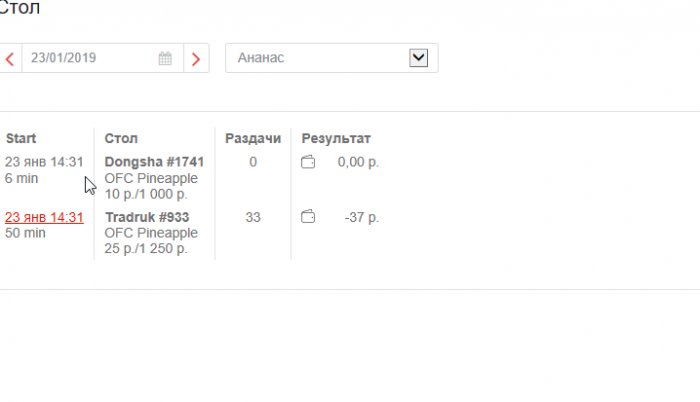Click OFC Pineapple under Dongsha #1741
This screenshot has height=402, width=700.
point(151,178)
